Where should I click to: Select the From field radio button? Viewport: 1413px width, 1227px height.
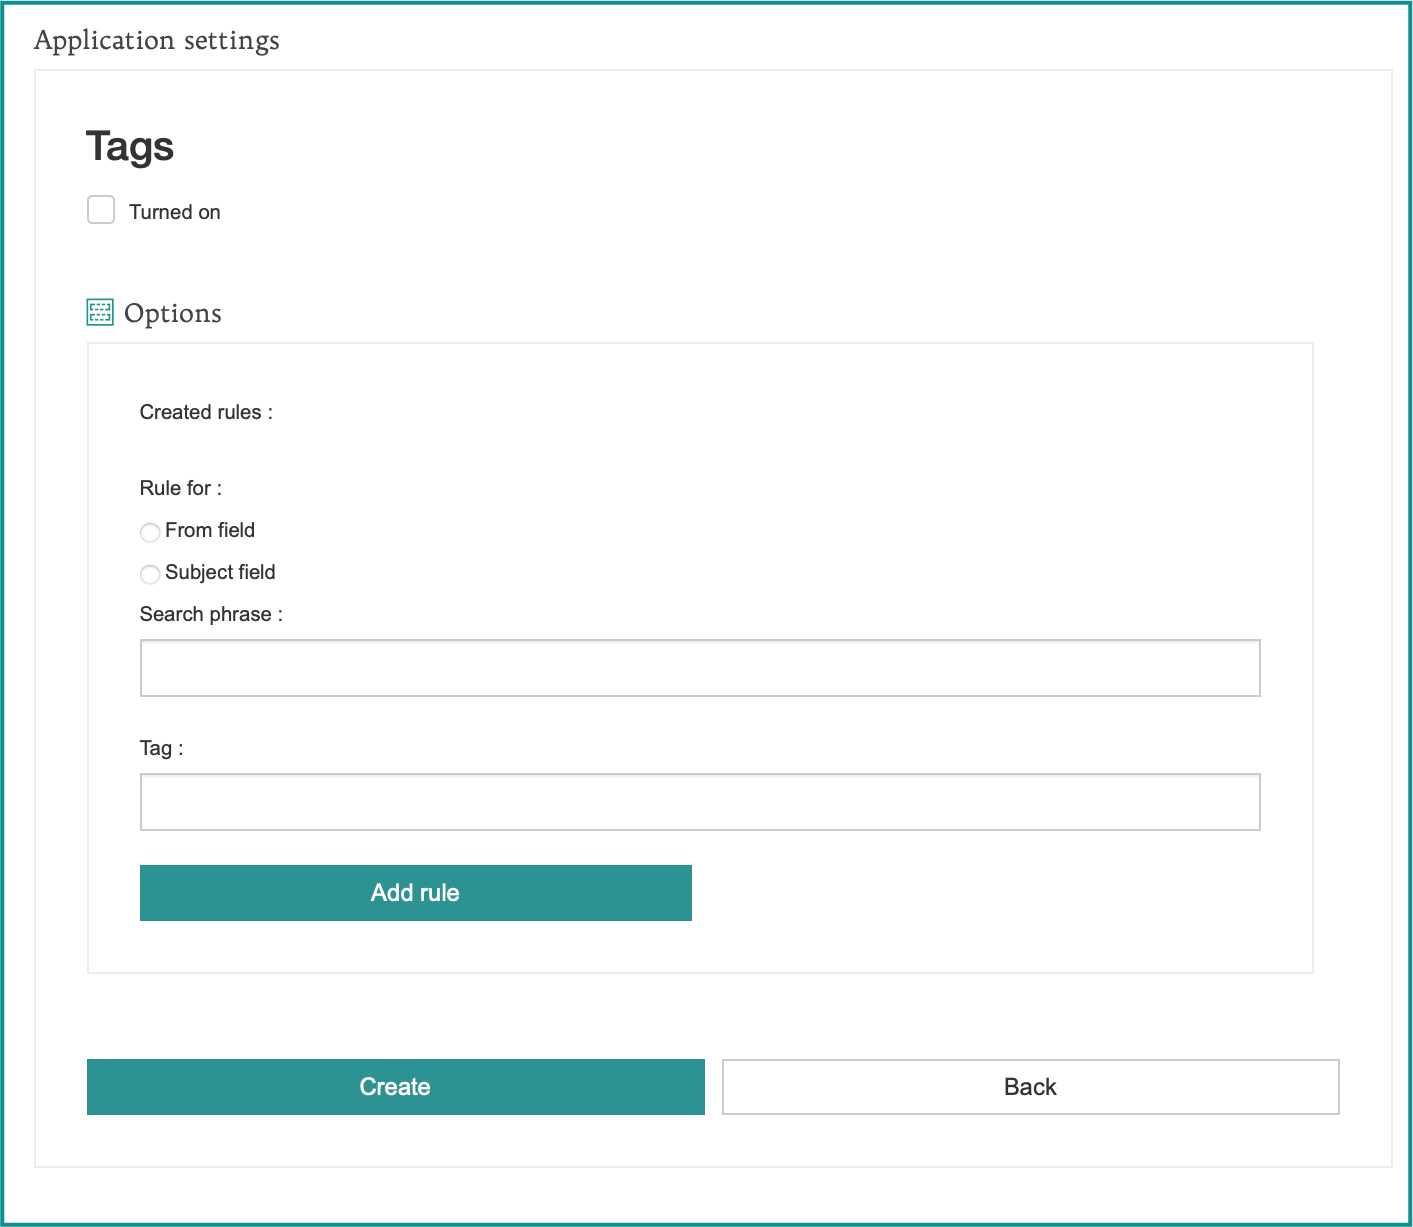point(149,532)
